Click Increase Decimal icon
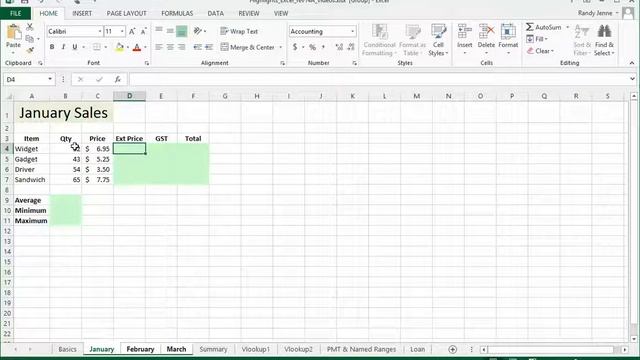 pyautogui.click(x=339, y=47)
